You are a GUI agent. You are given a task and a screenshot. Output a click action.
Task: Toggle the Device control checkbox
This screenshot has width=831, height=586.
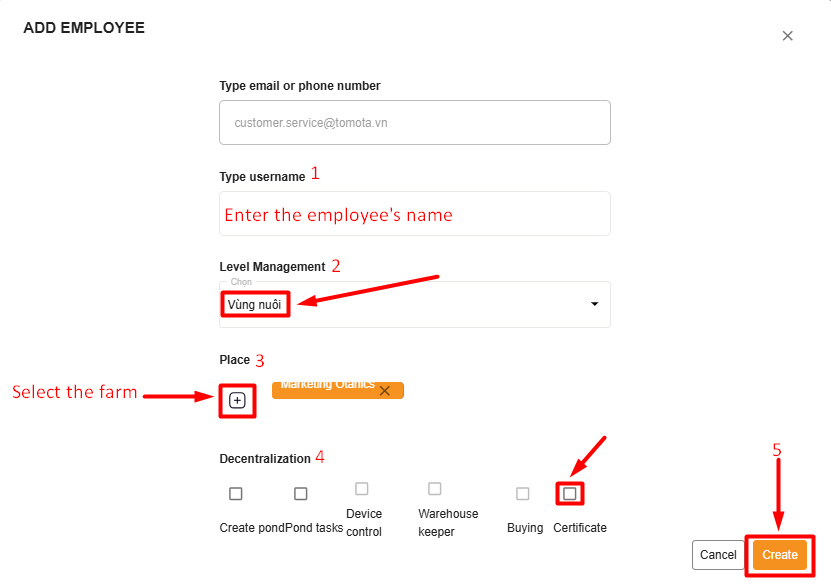[362, 489]
